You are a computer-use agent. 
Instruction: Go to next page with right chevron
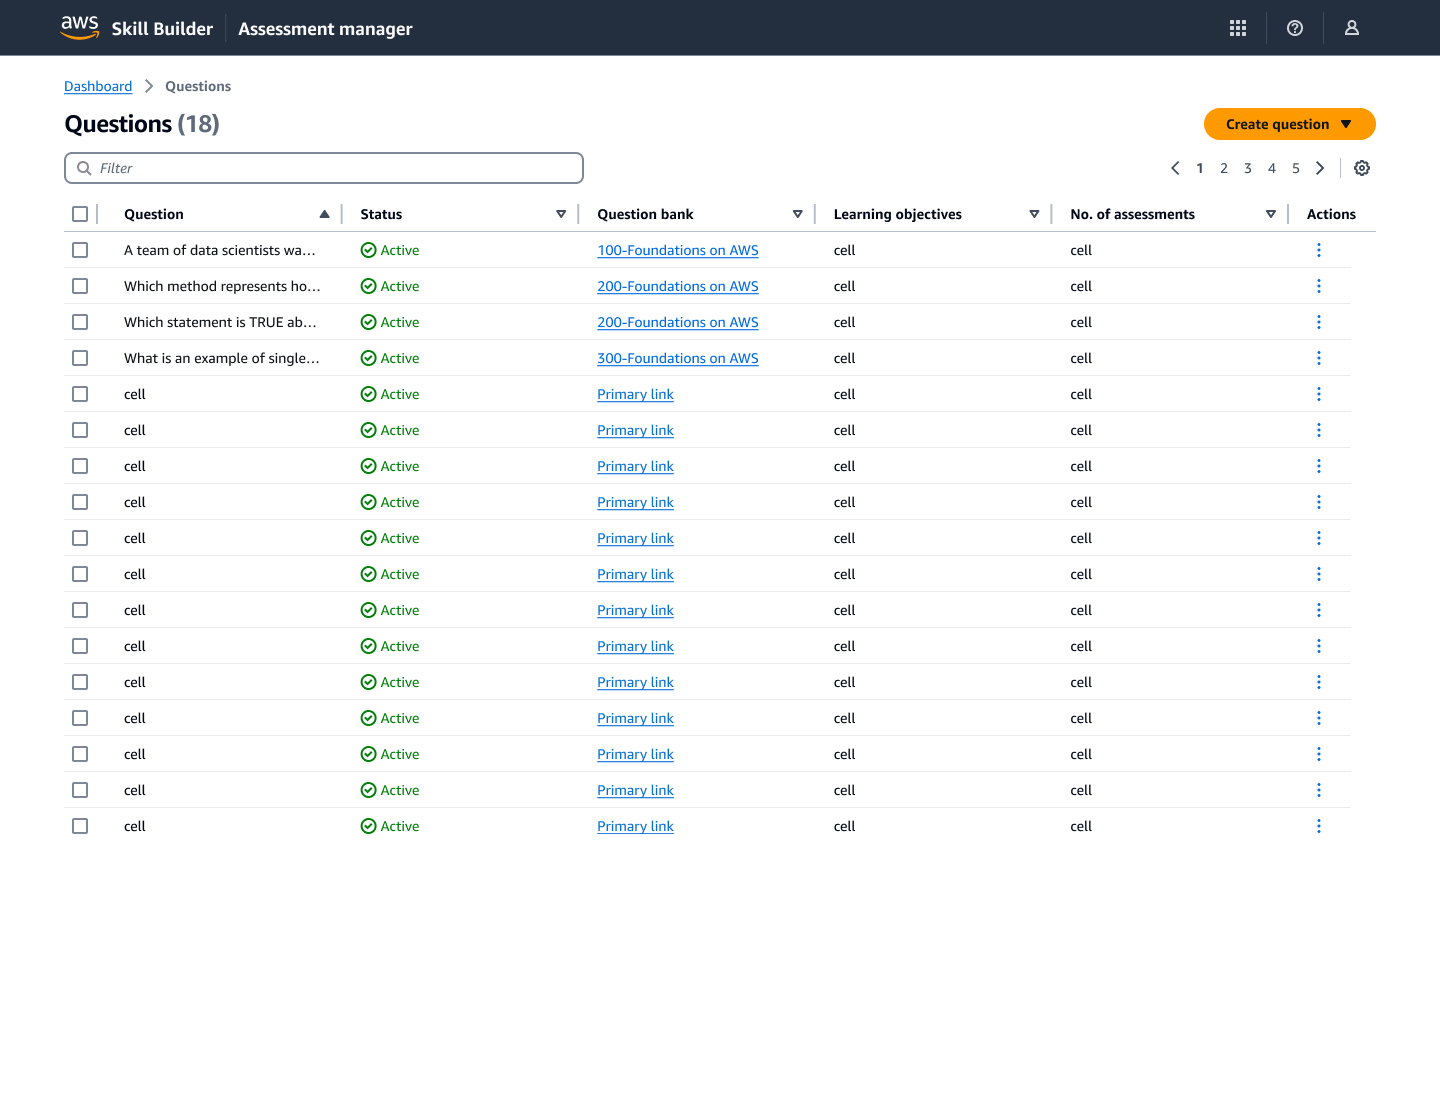tap(1320, 168)
